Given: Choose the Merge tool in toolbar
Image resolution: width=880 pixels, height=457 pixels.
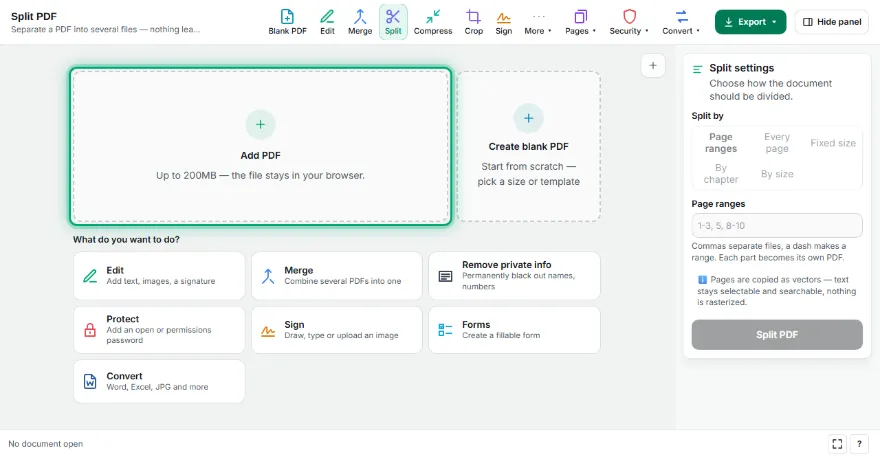Looking at the screenshot, I should pos(360,22).
